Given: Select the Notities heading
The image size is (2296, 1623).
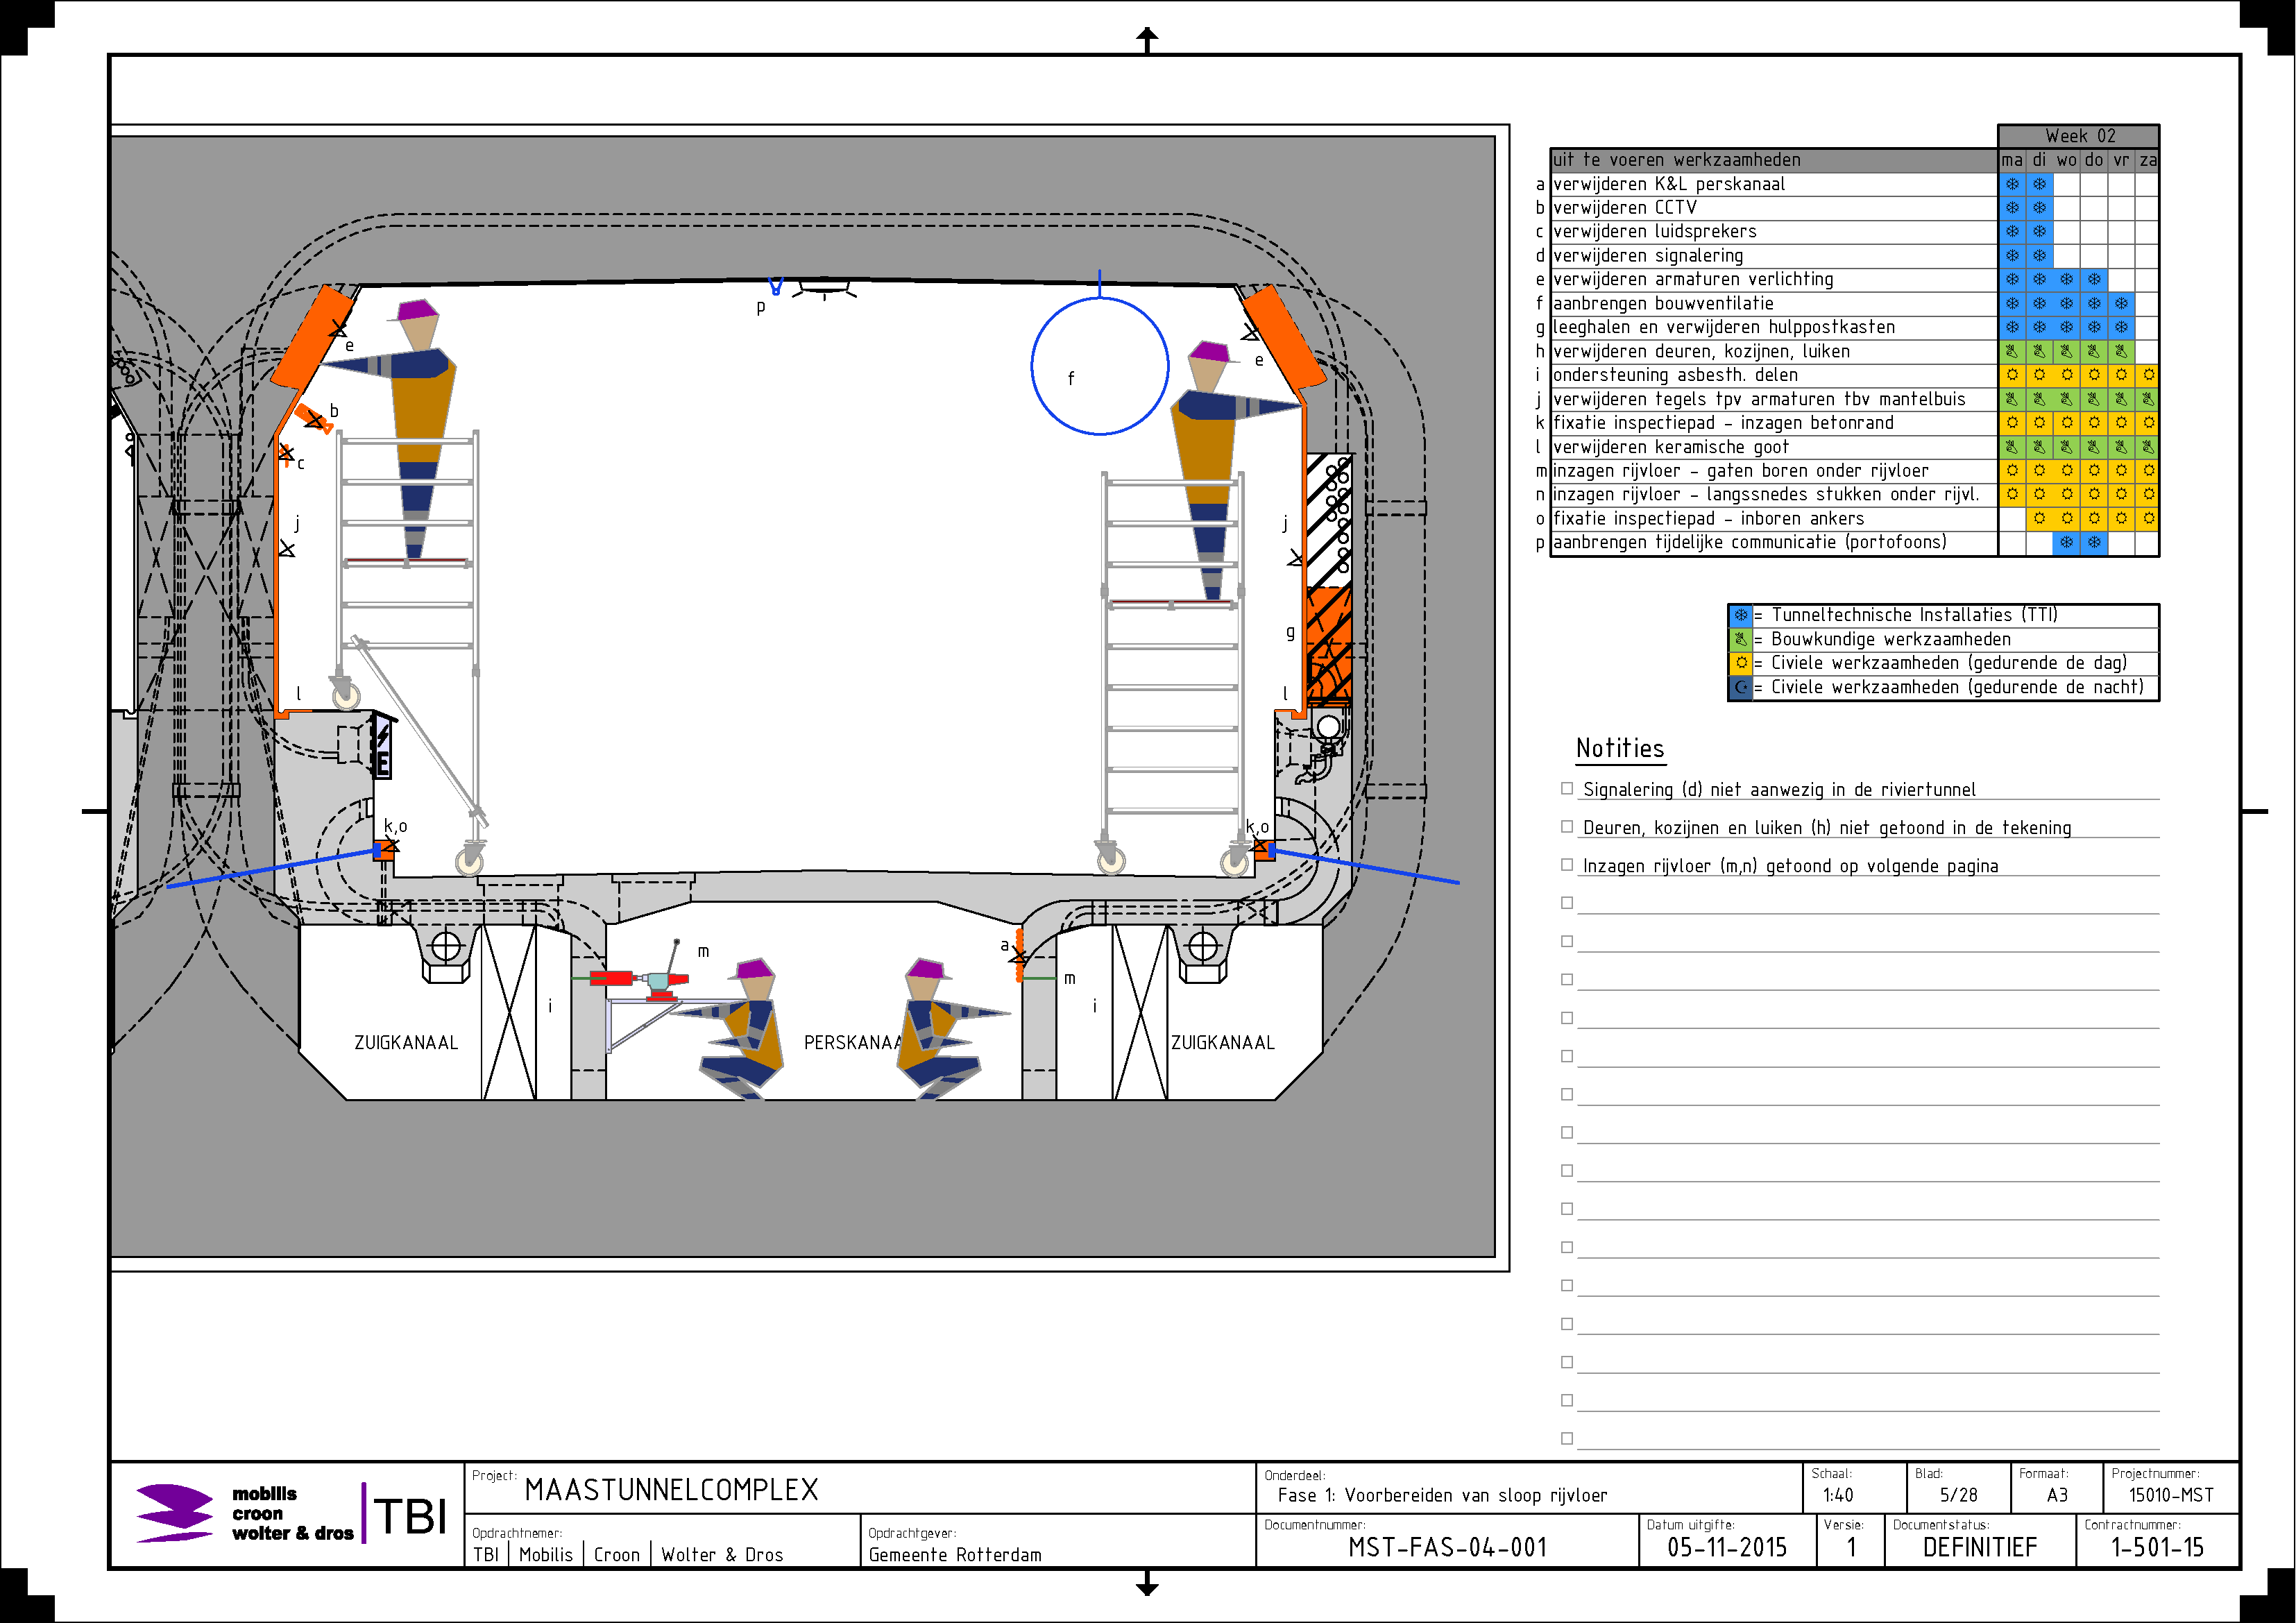Looking at the screenshot, I should (x=1619, y=748).
